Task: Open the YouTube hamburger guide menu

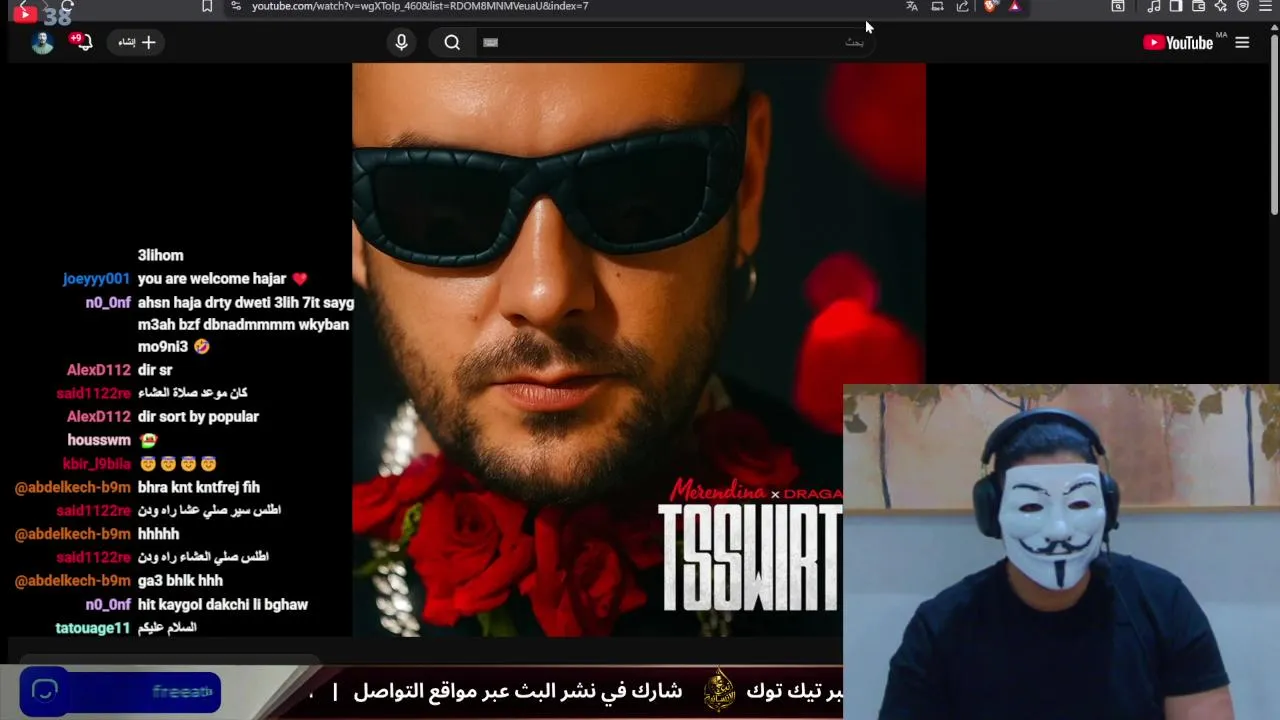Action: click(1242, 42)
